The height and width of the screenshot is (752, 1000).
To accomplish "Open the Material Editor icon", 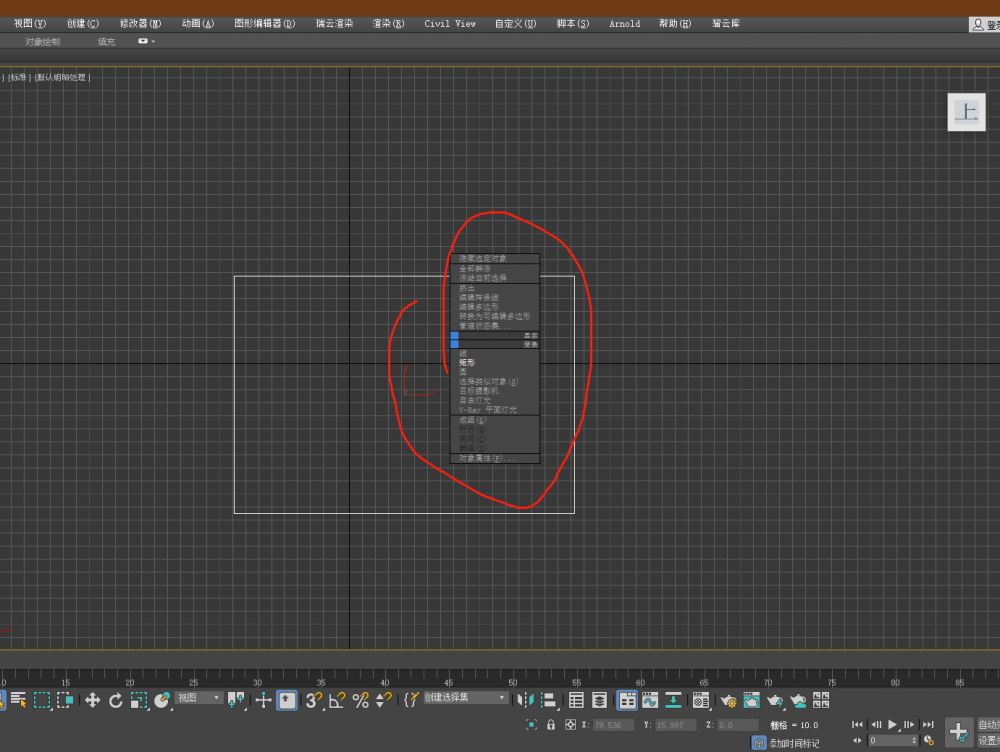I will click(x=701, y=700).
